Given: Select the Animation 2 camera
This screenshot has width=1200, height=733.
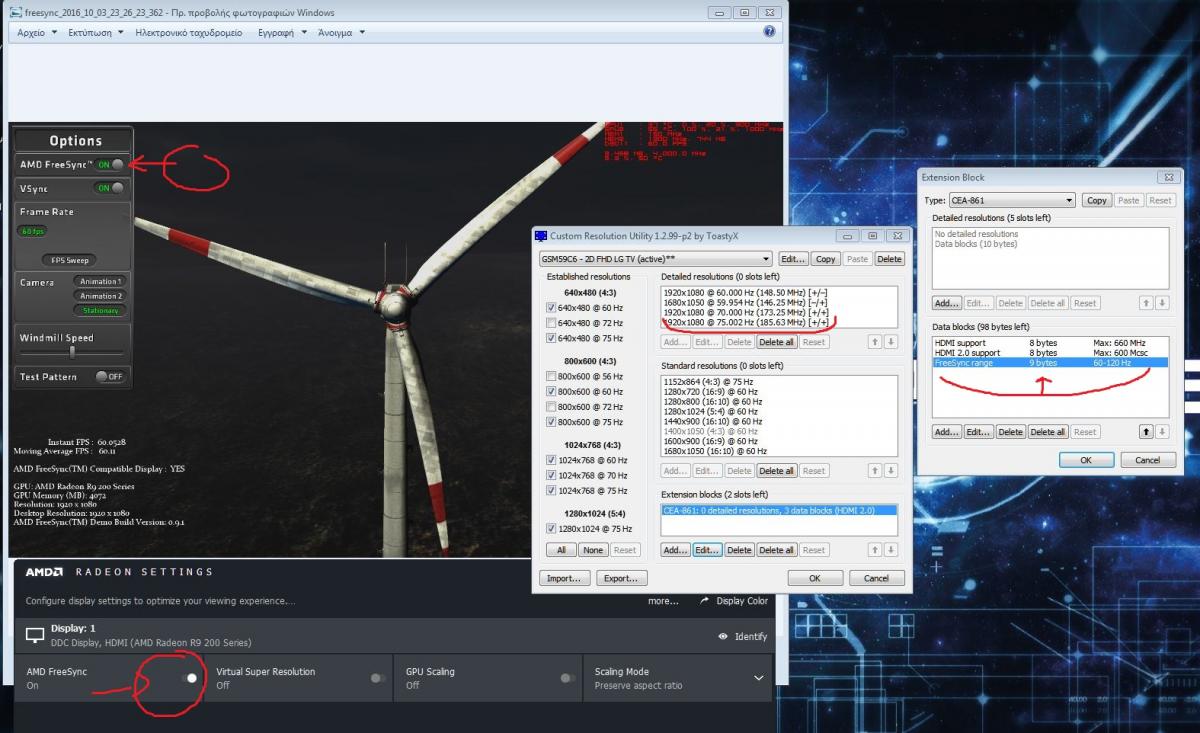Looking at the screenshot, I should coord(101,296).
